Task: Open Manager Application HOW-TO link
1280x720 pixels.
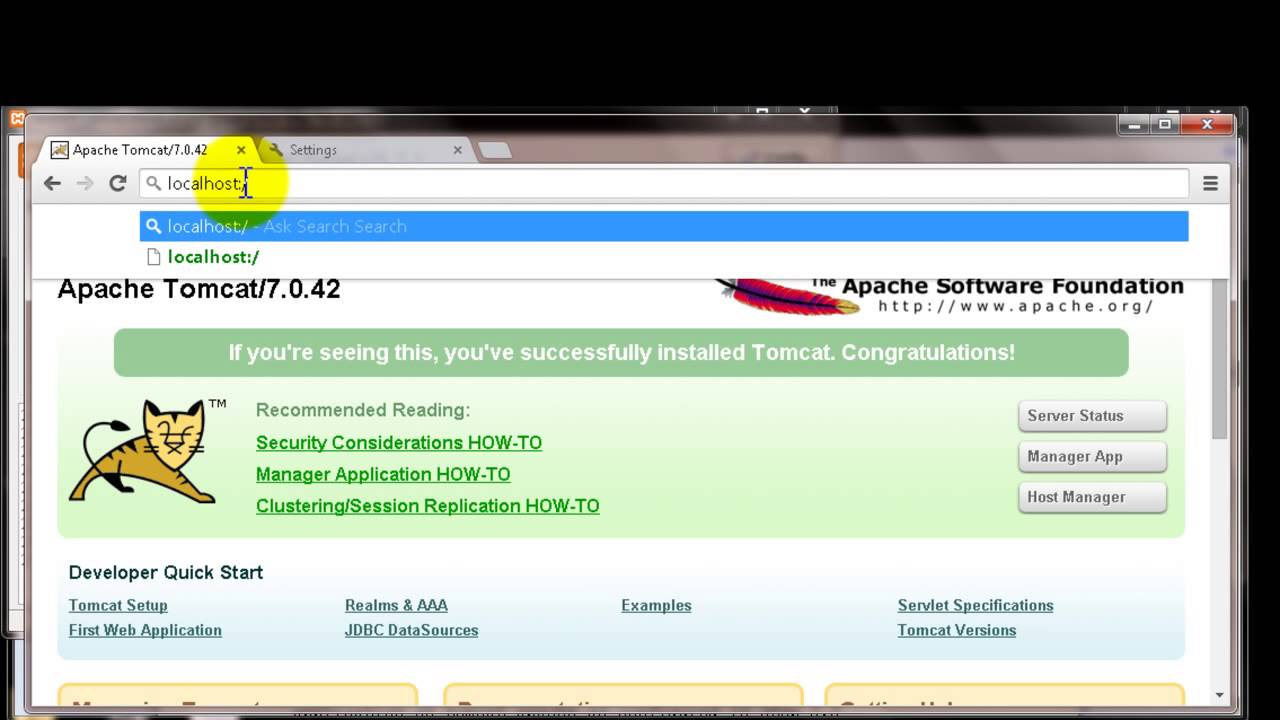Action: tap(383, 474)
